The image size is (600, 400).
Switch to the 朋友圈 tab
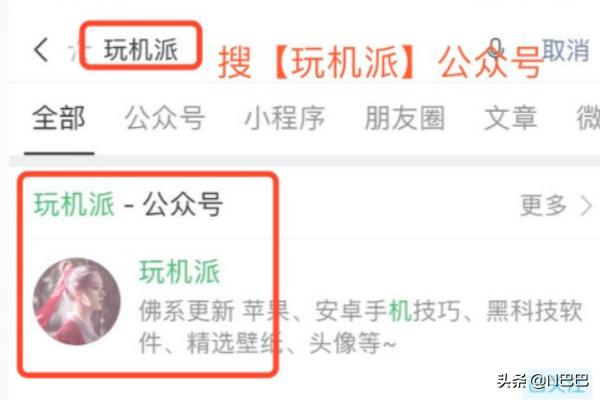pos(404,118)
